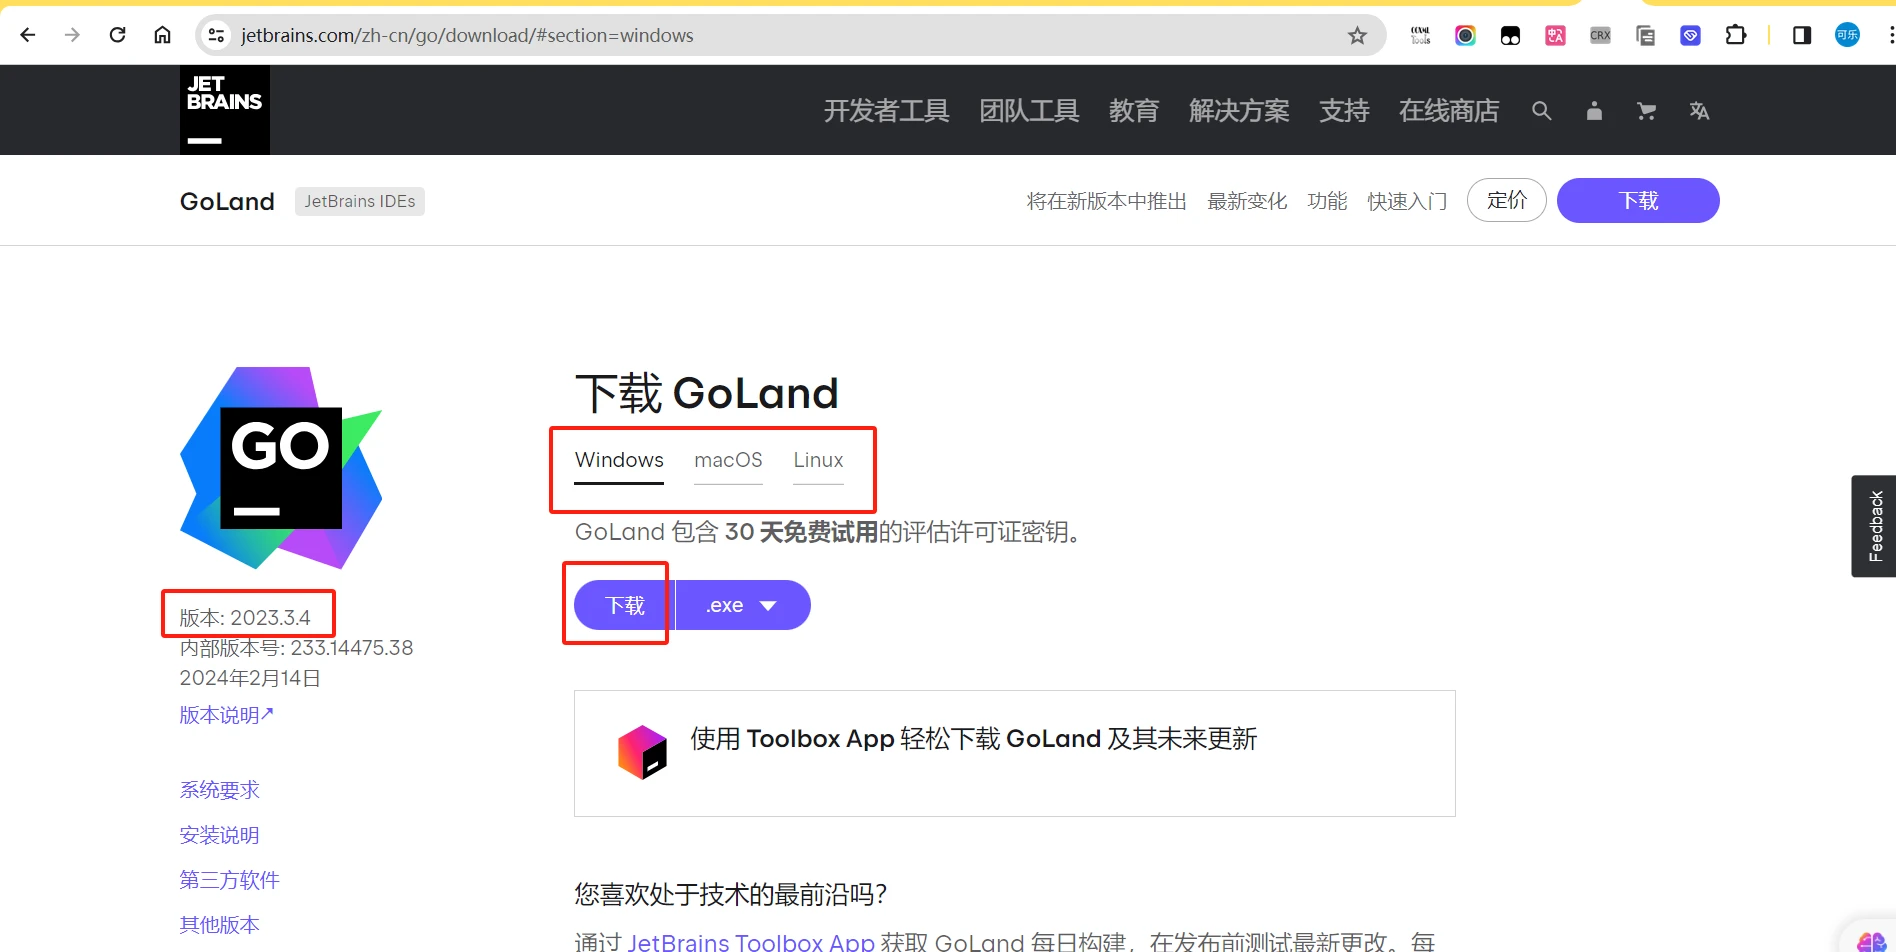Expand the .exe format dropdown
The height and width of the screenshot is (952, 1896).
point(743,605)
